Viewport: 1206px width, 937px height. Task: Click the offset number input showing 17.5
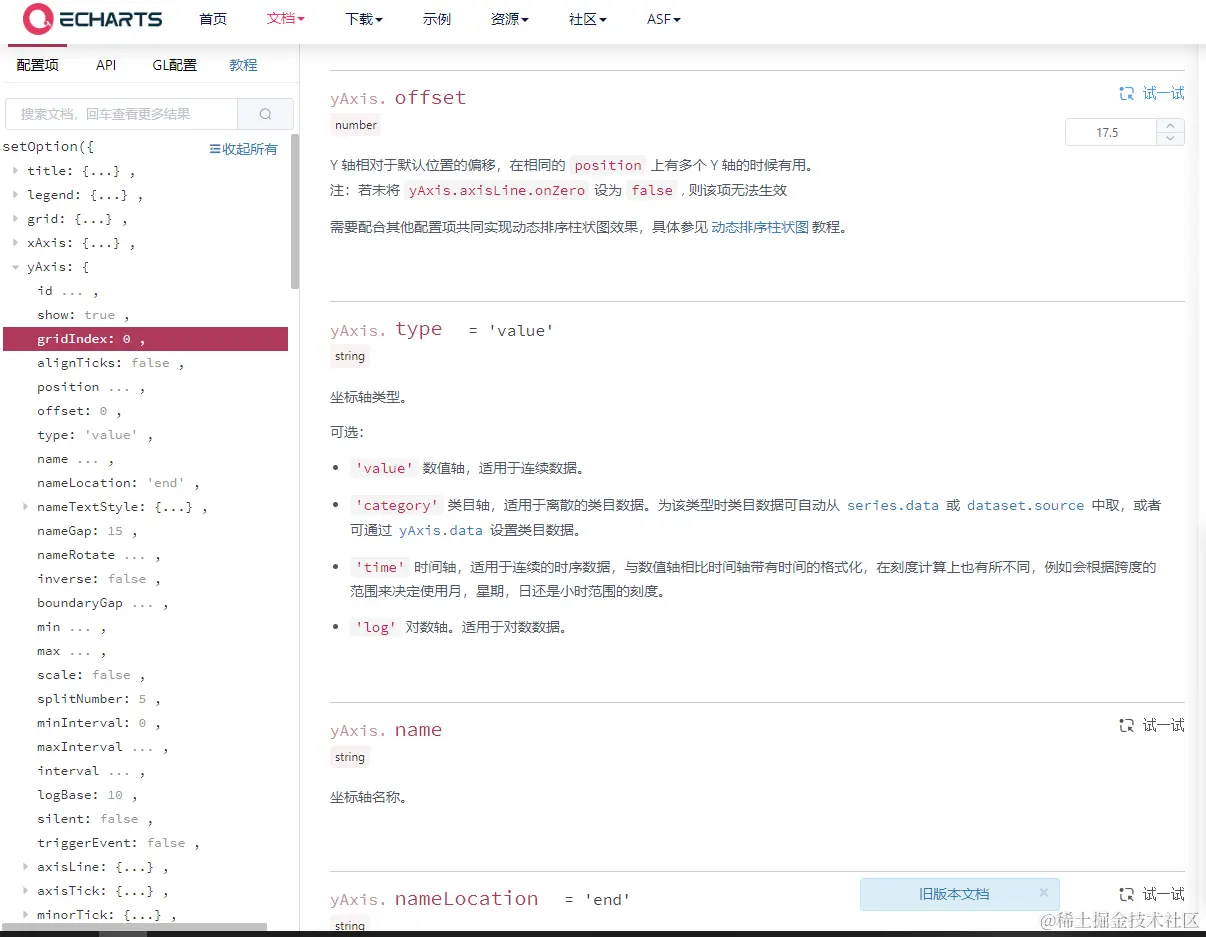pos(1111,132)
